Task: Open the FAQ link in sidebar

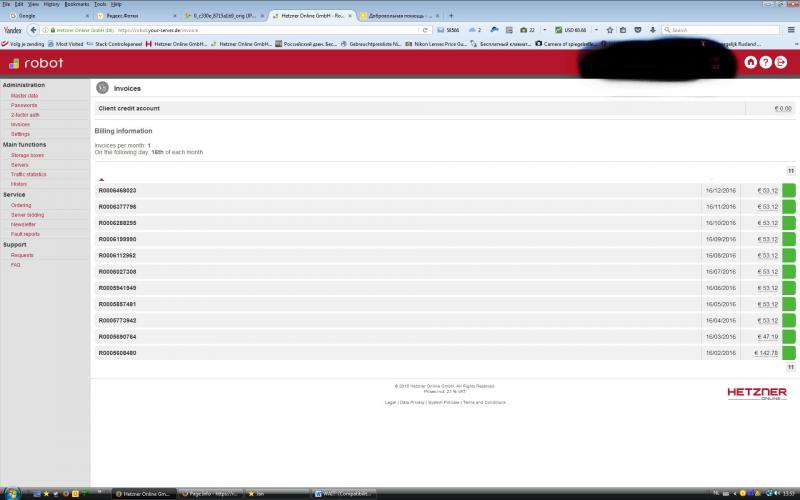Action: point(15,265)
